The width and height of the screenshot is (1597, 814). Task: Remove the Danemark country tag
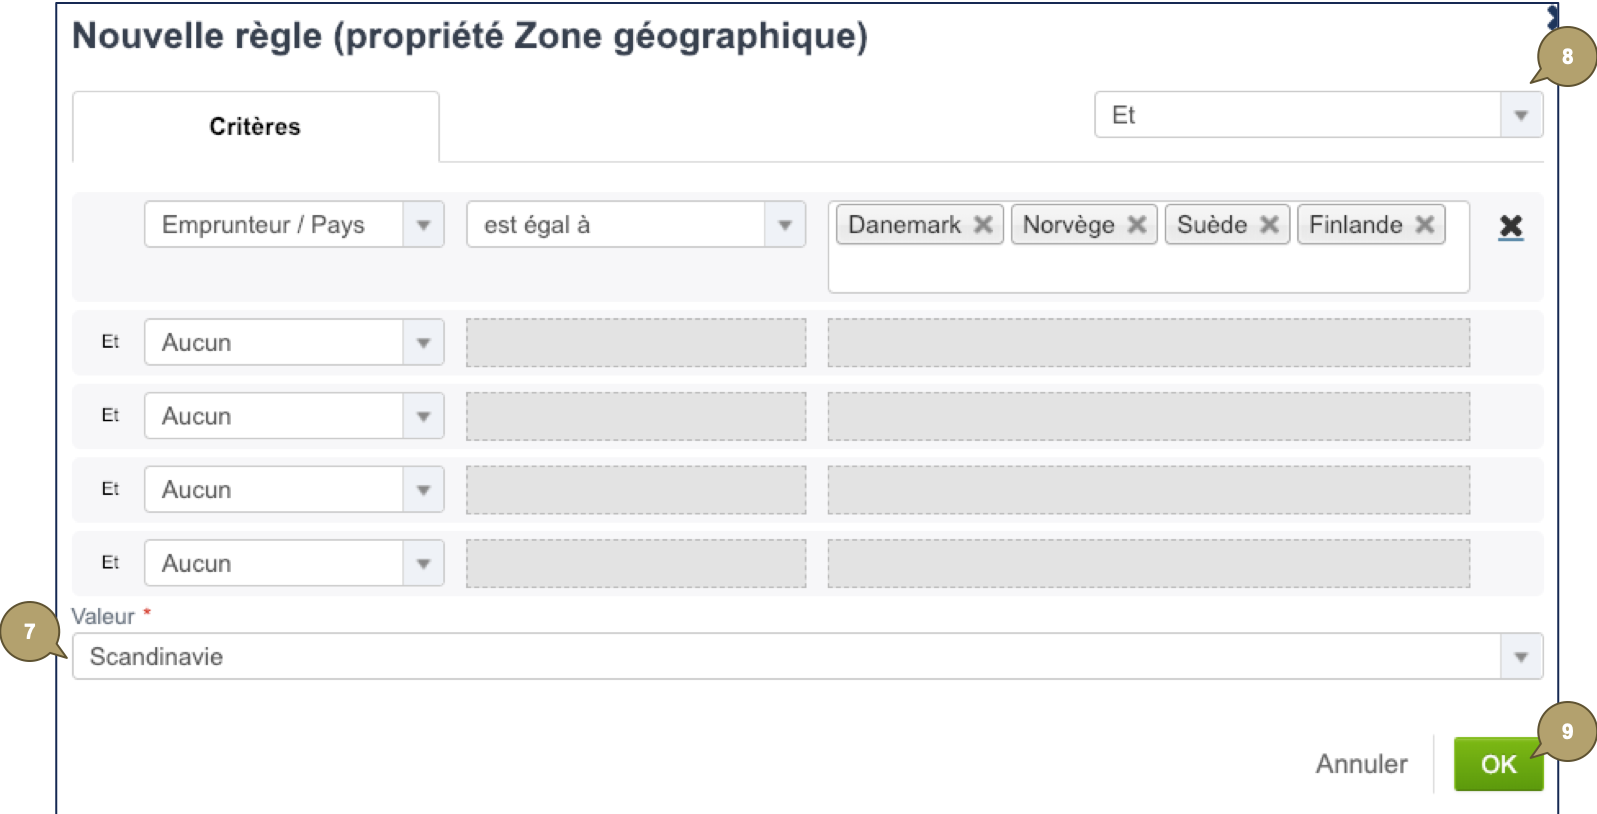[983, 224]
